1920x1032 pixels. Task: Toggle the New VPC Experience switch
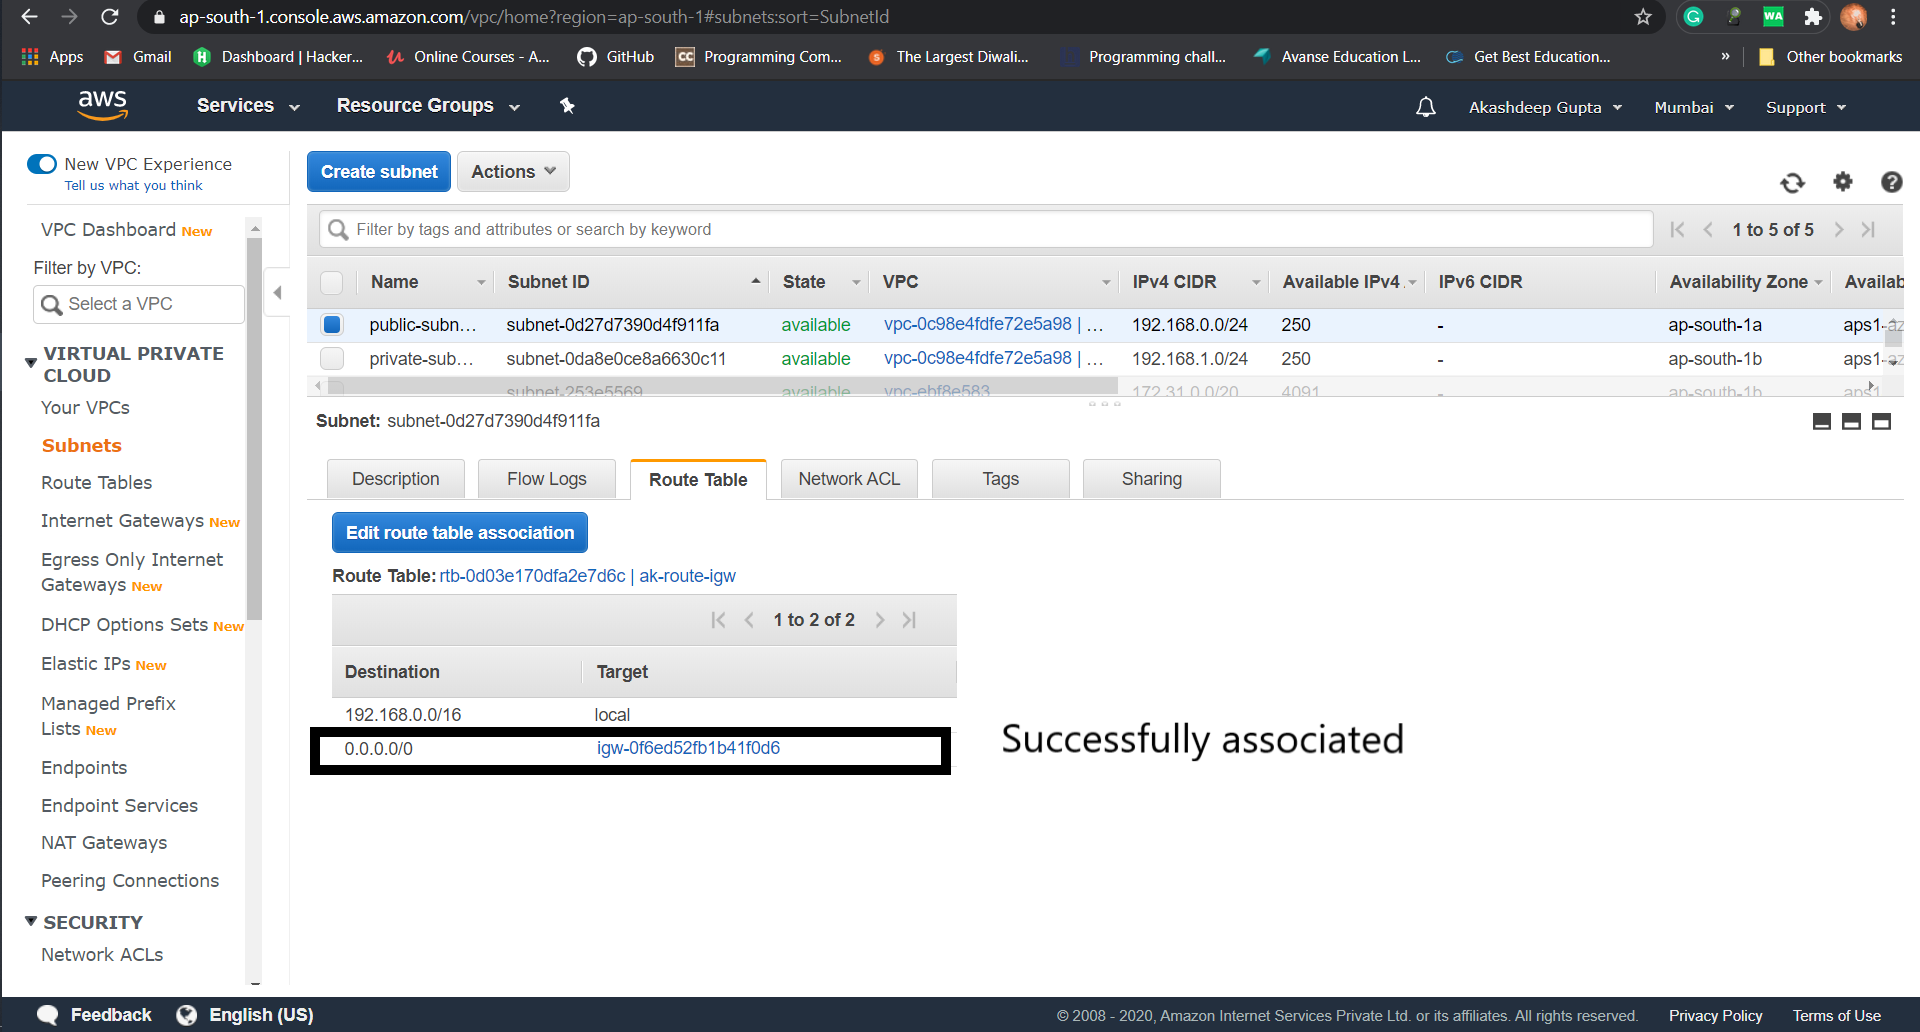pyautogui.click(x=41, y=163)
